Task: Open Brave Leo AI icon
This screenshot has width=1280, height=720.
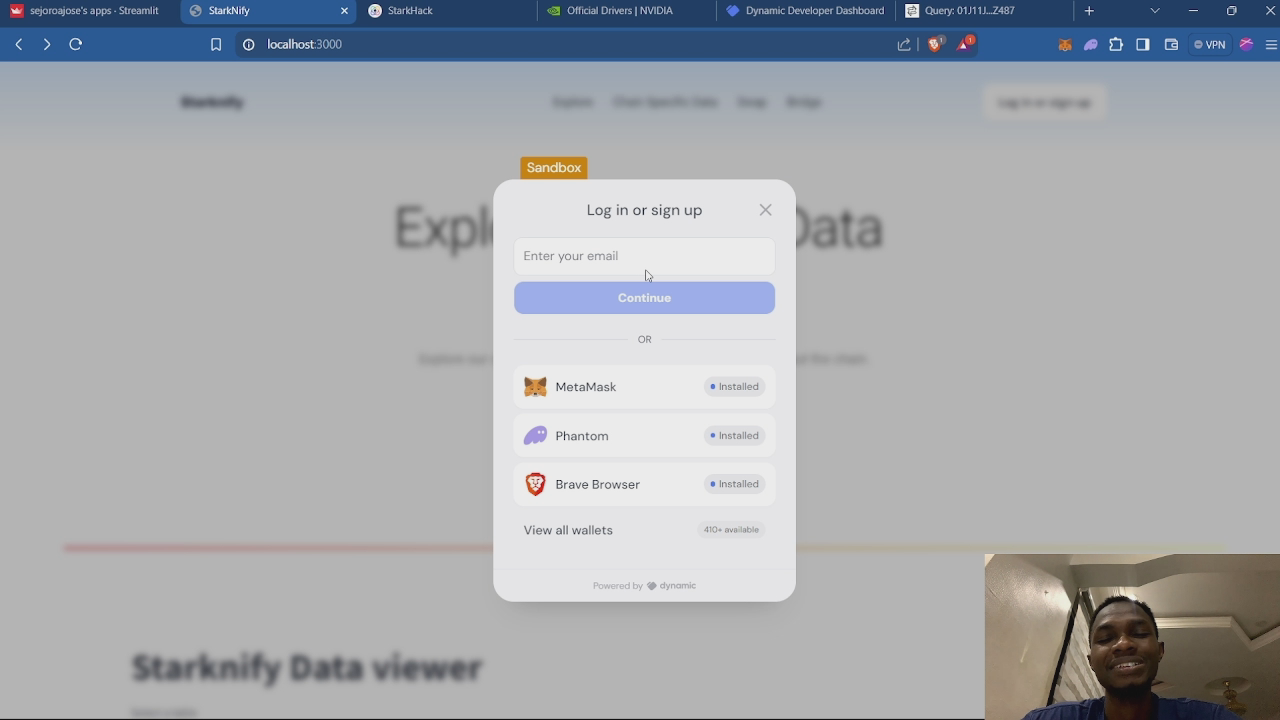Action: point(1246,45)
